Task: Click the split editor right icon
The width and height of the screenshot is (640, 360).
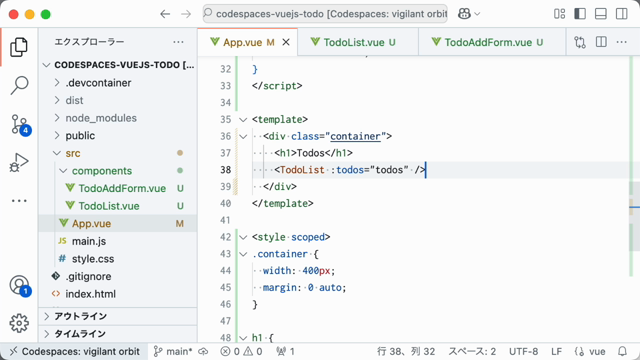Action: (x=601, y=42)
